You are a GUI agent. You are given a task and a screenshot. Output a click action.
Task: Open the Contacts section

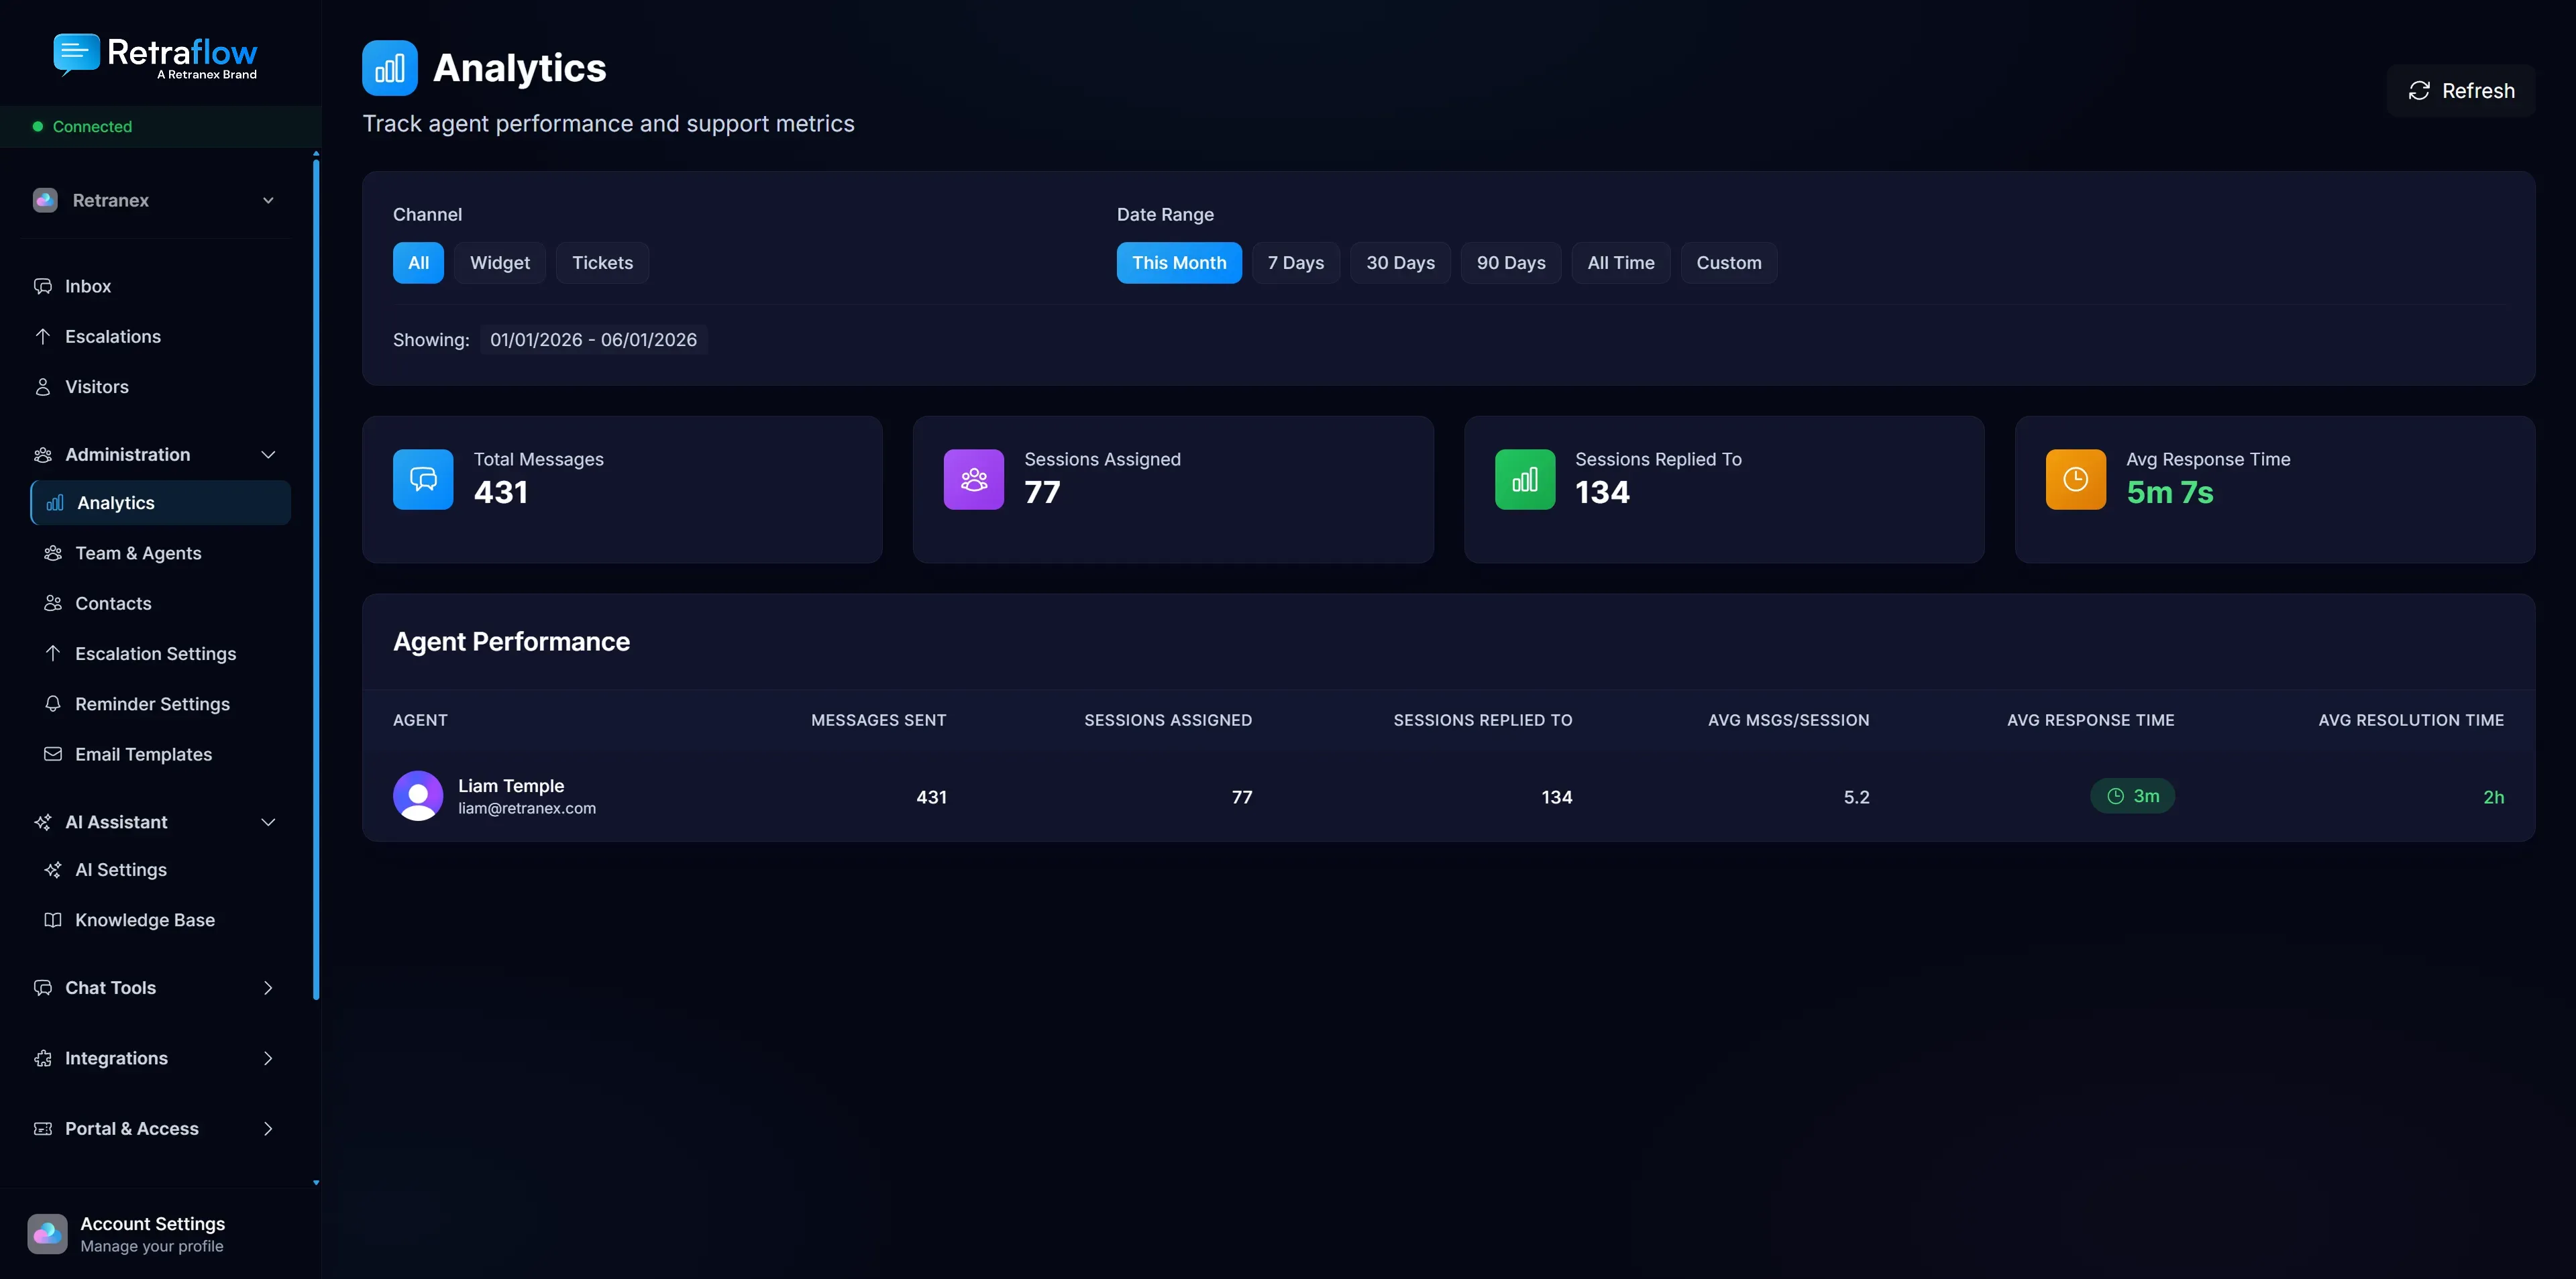(x=111, y=603)
